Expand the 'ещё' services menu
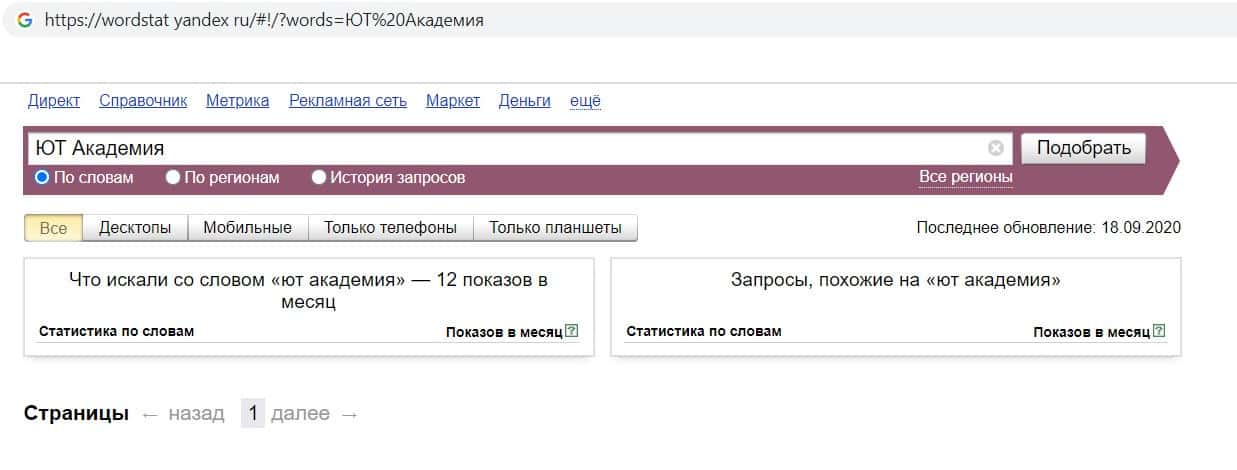Image resolution: width=1237 pixels, height=470 pixels. (x=585, y=100)
